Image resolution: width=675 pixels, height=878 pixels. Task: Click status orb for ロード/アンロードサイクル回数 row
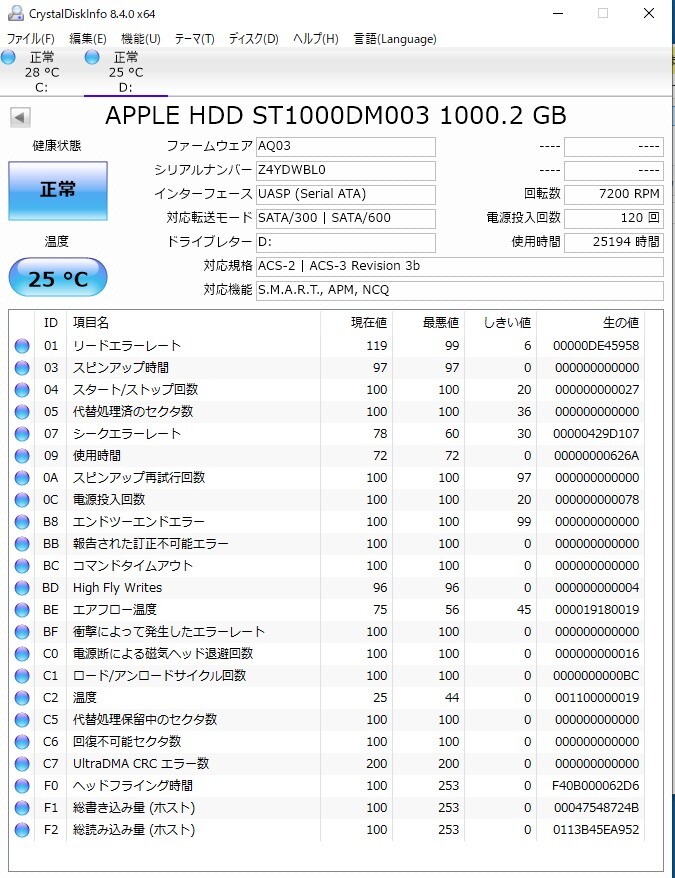tap(22, 676)
